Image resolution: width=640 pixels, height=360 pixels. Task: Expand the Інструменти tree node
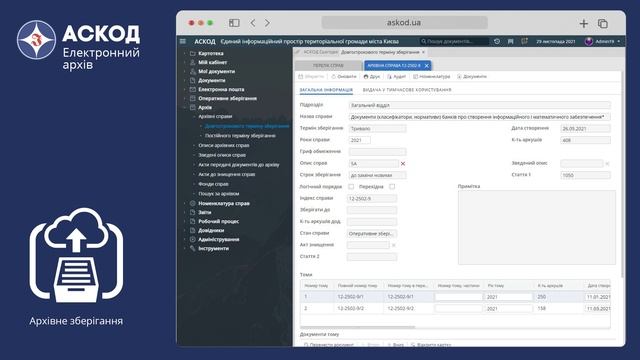(184, 248)
